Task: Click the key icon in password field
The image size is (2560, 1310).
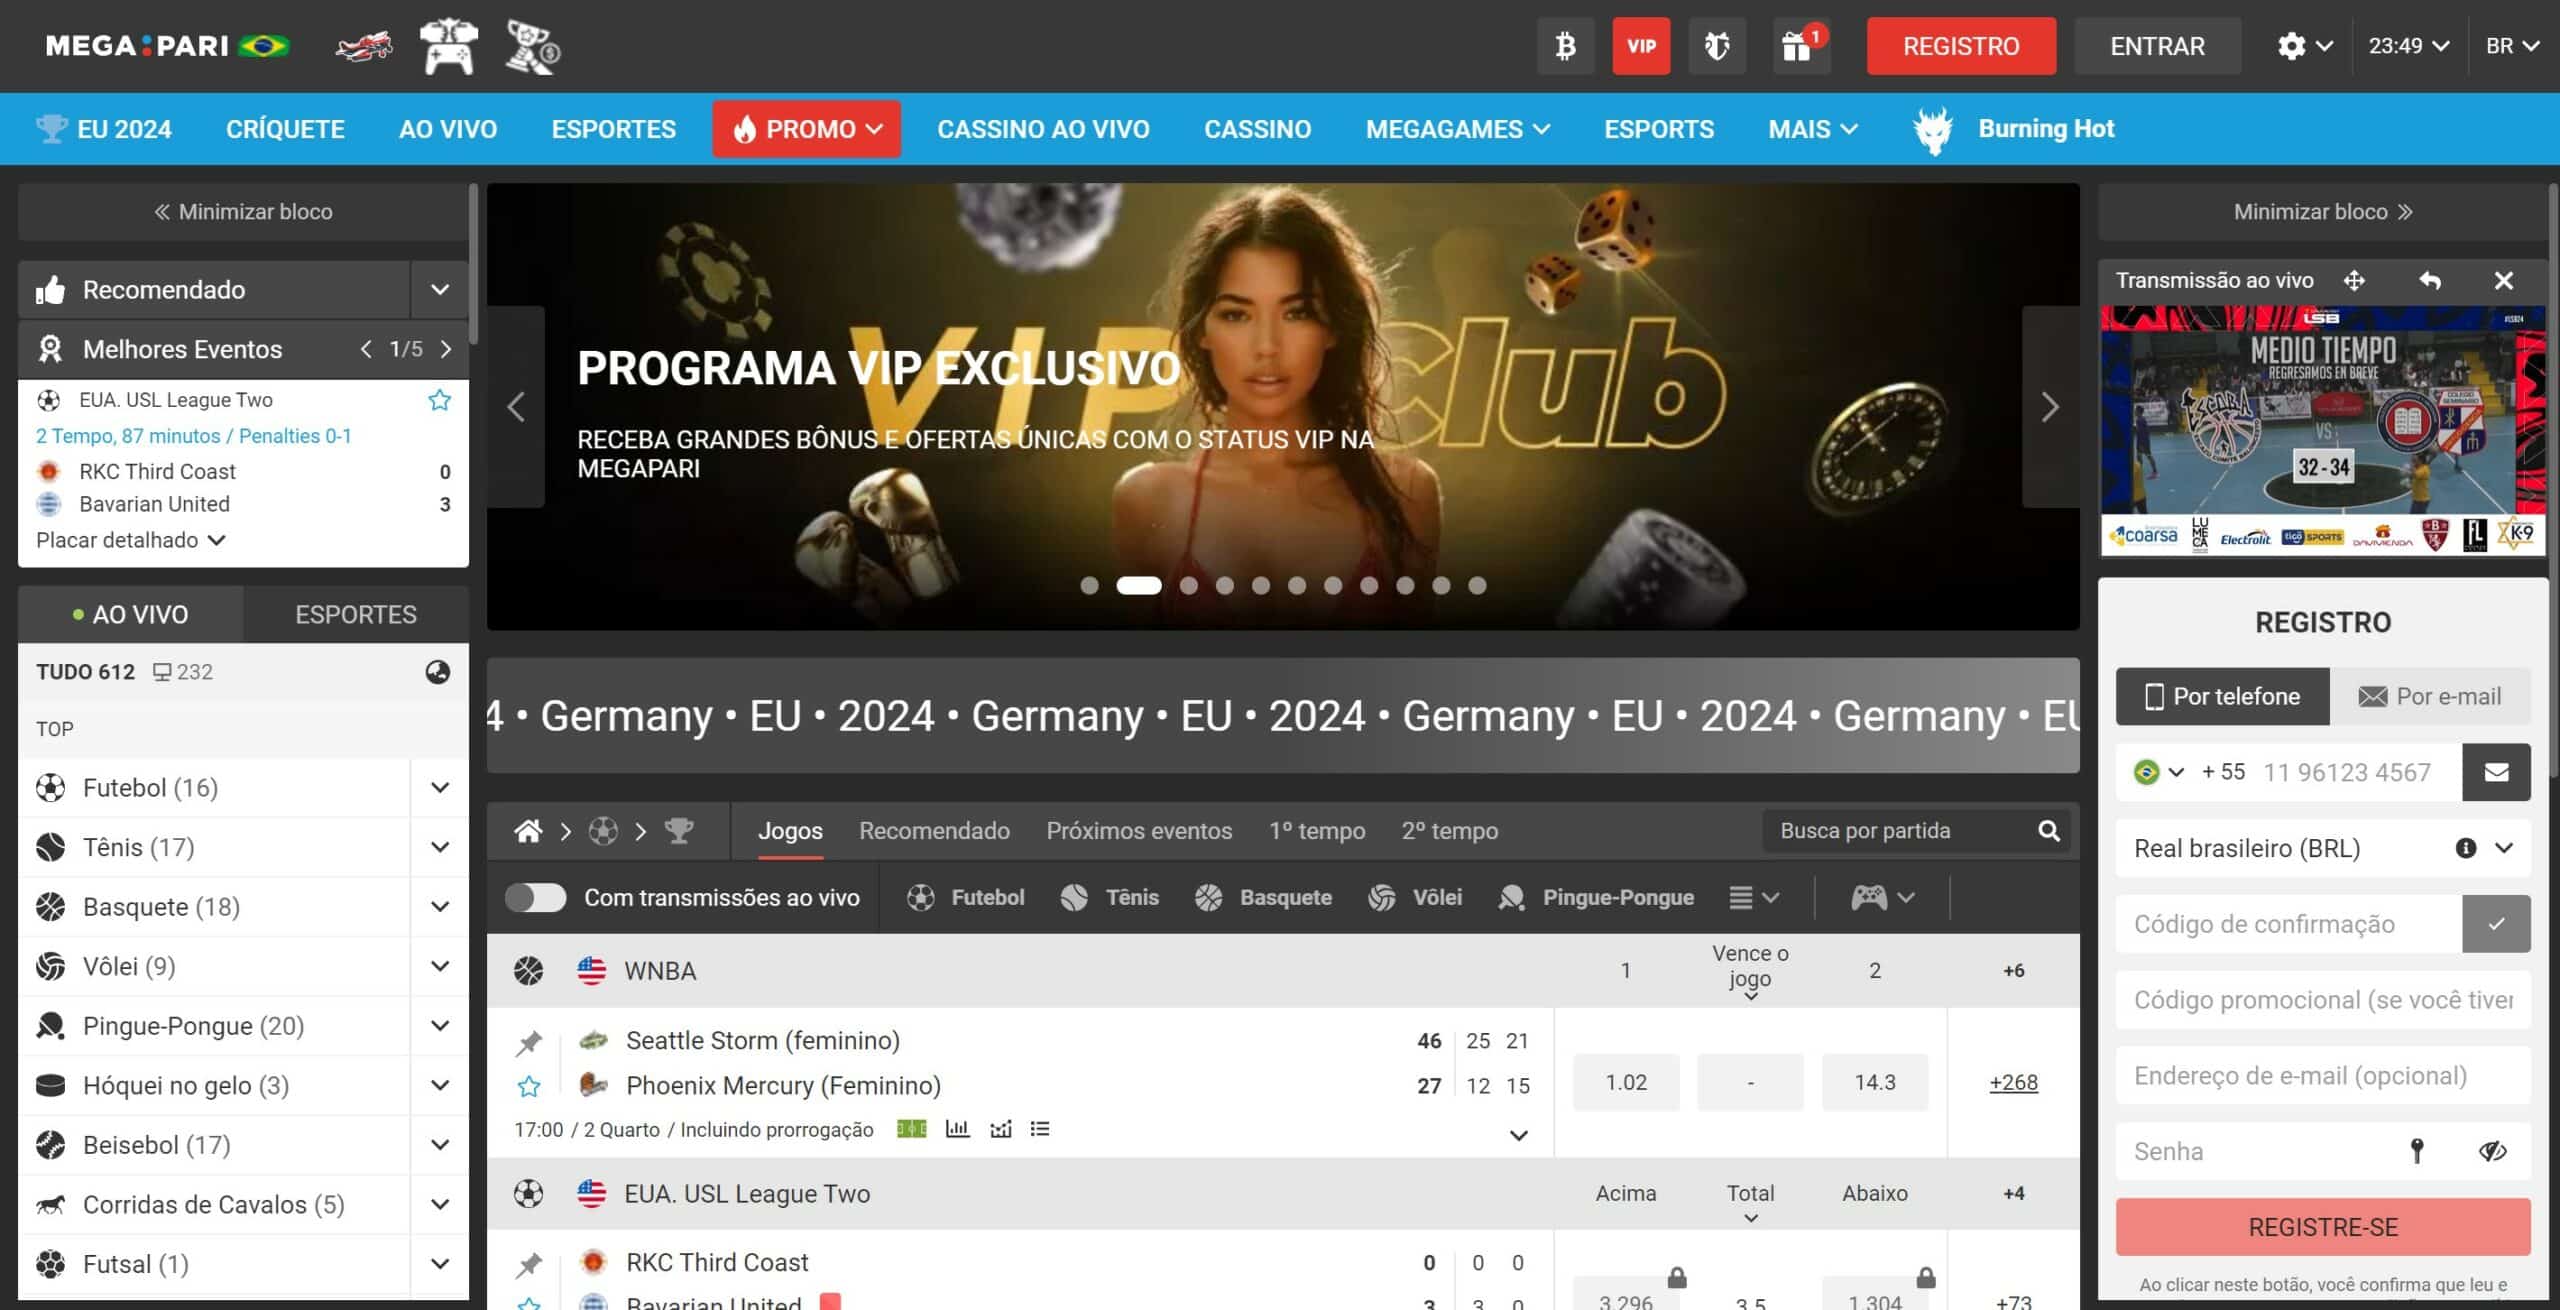Action: point(2417,1151)
